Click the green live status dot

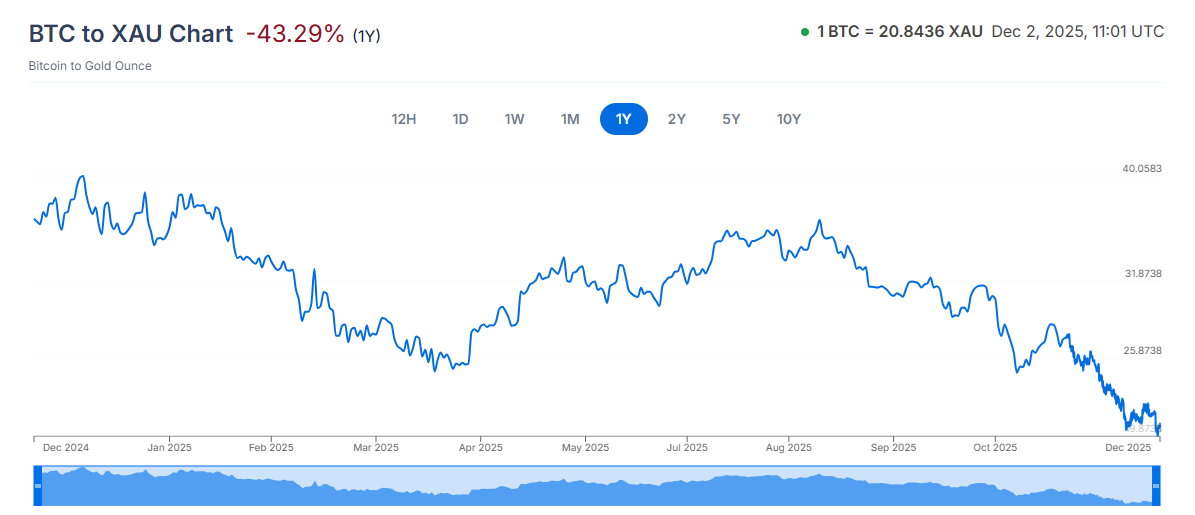coord(804,32)
